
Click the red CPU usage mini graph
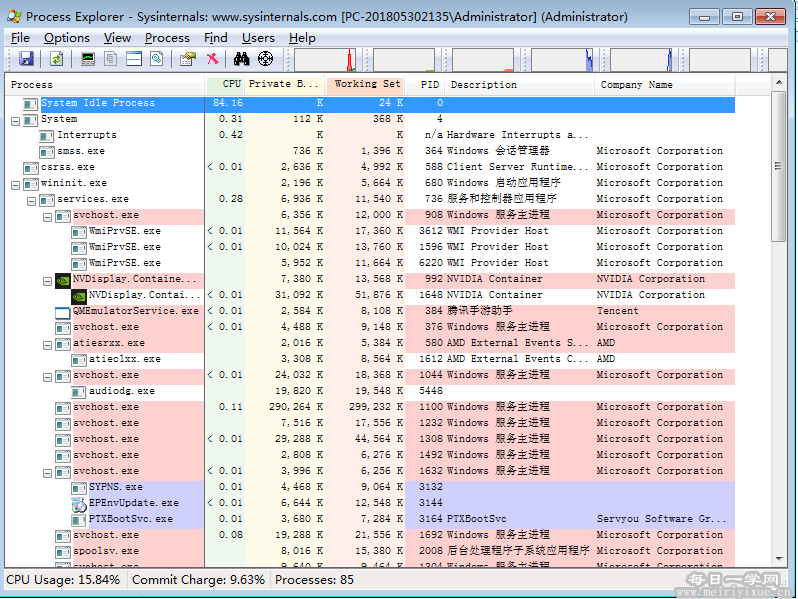coord(325,60)
